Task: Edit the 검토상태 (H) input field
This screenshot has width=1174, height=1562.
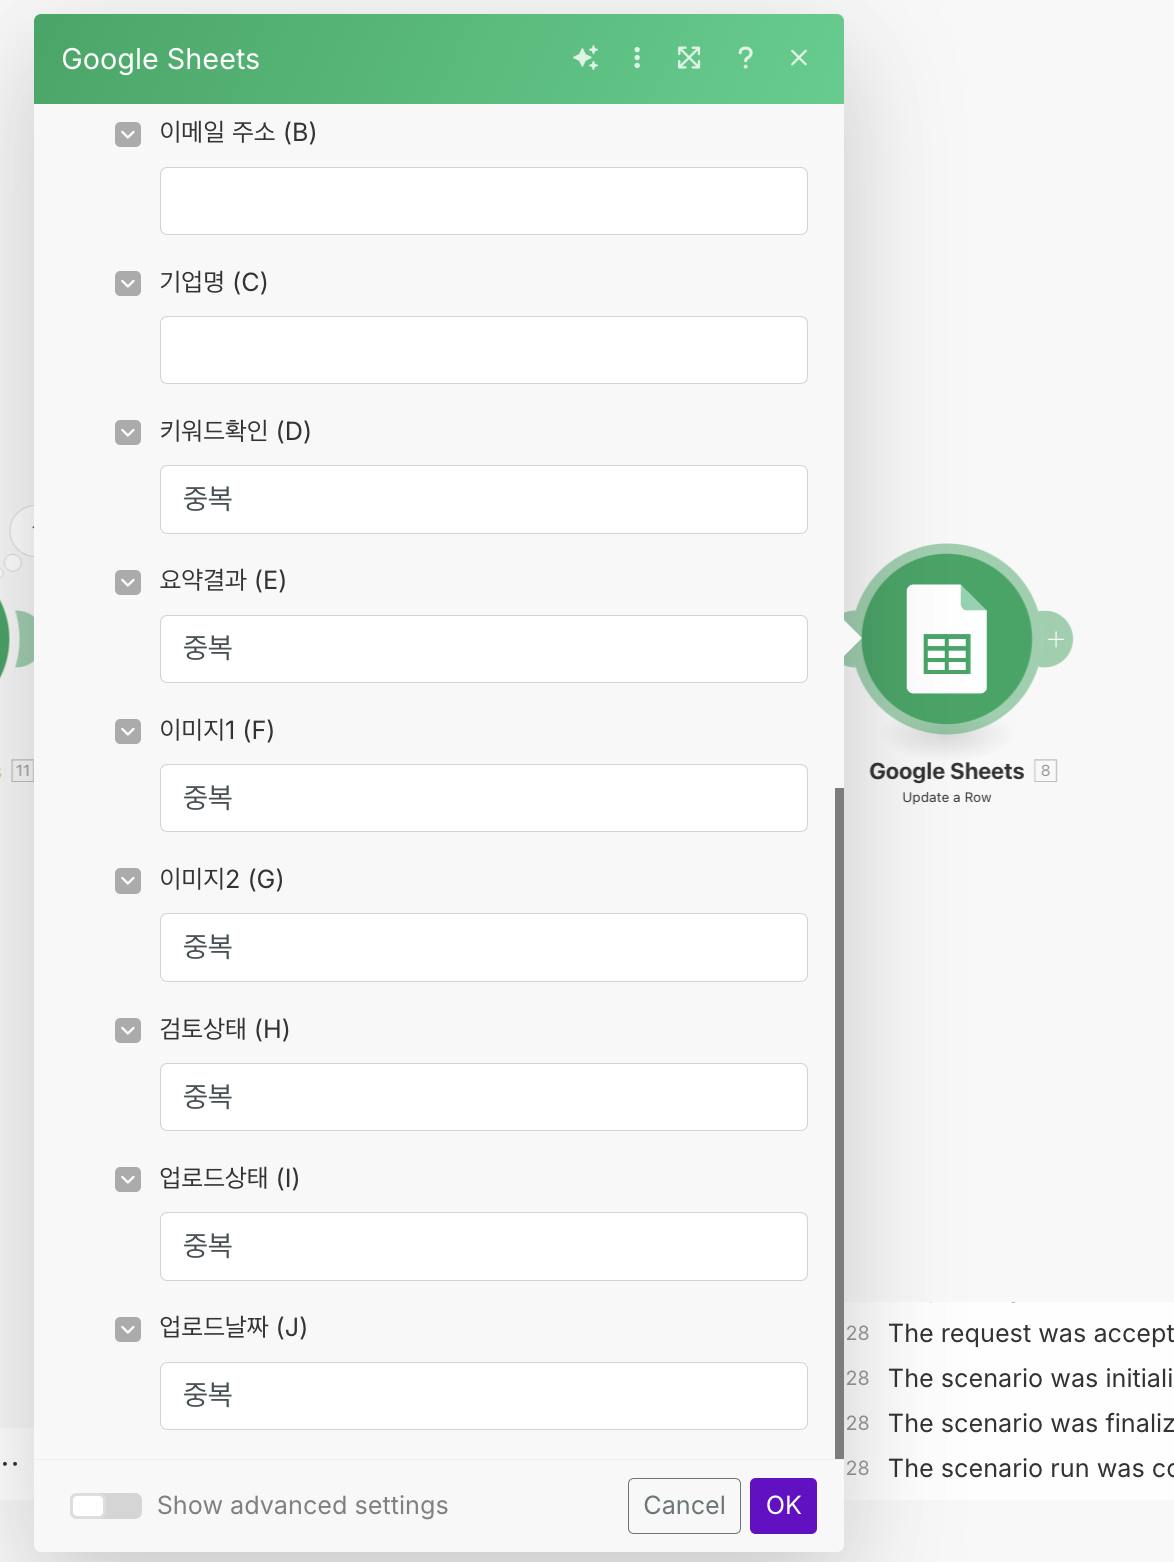Action: click(x=484, y=1097)
